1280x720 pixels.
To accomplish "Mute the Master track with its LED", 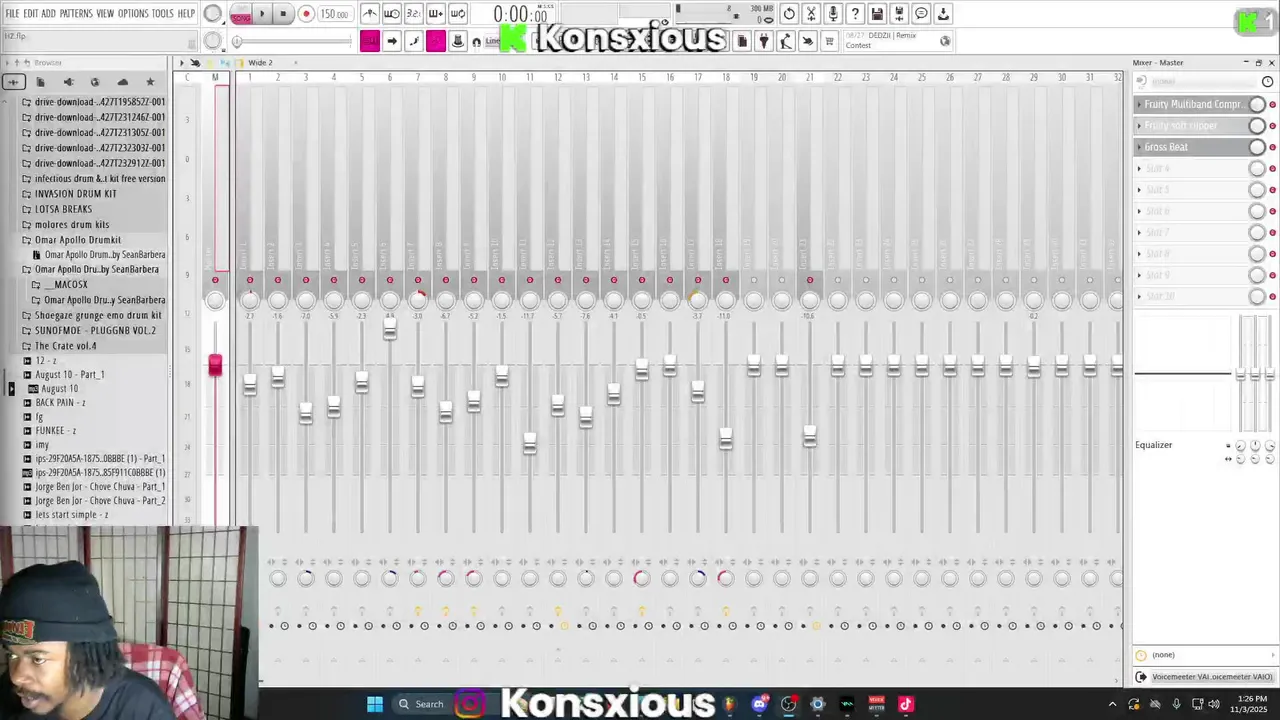I will pos(215,280).
